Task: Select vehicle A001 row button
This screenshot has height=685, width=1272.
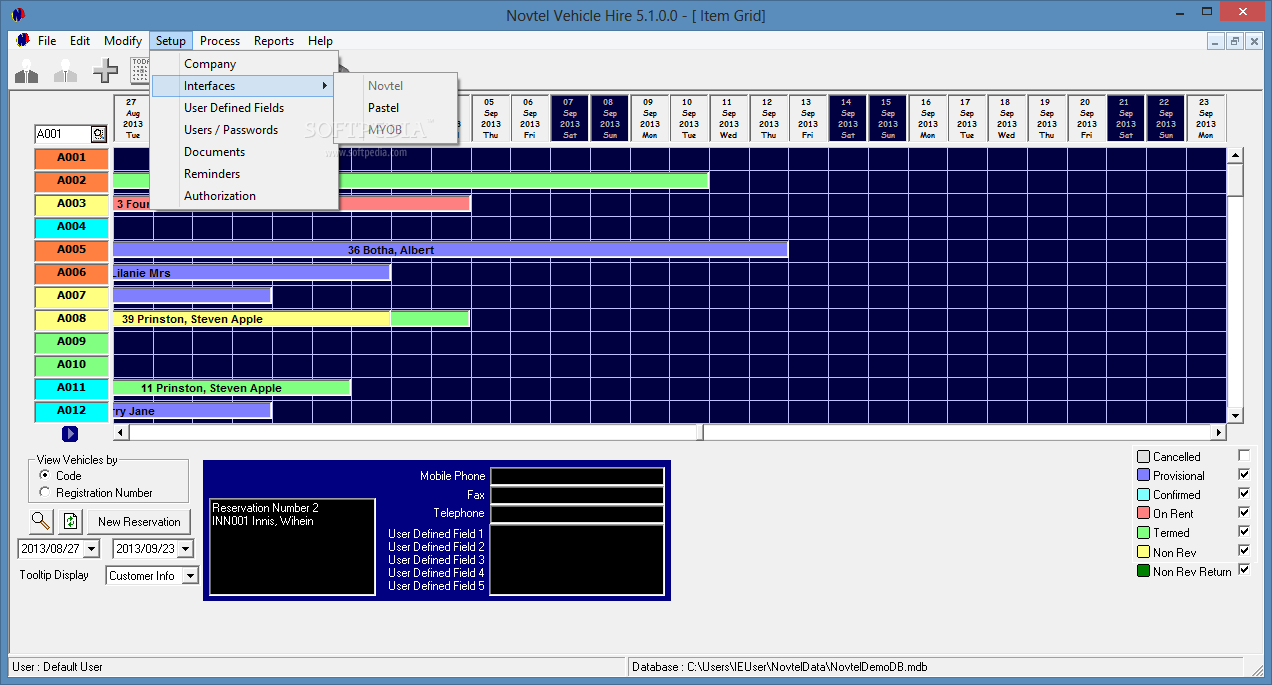Action: click(71, 158)
